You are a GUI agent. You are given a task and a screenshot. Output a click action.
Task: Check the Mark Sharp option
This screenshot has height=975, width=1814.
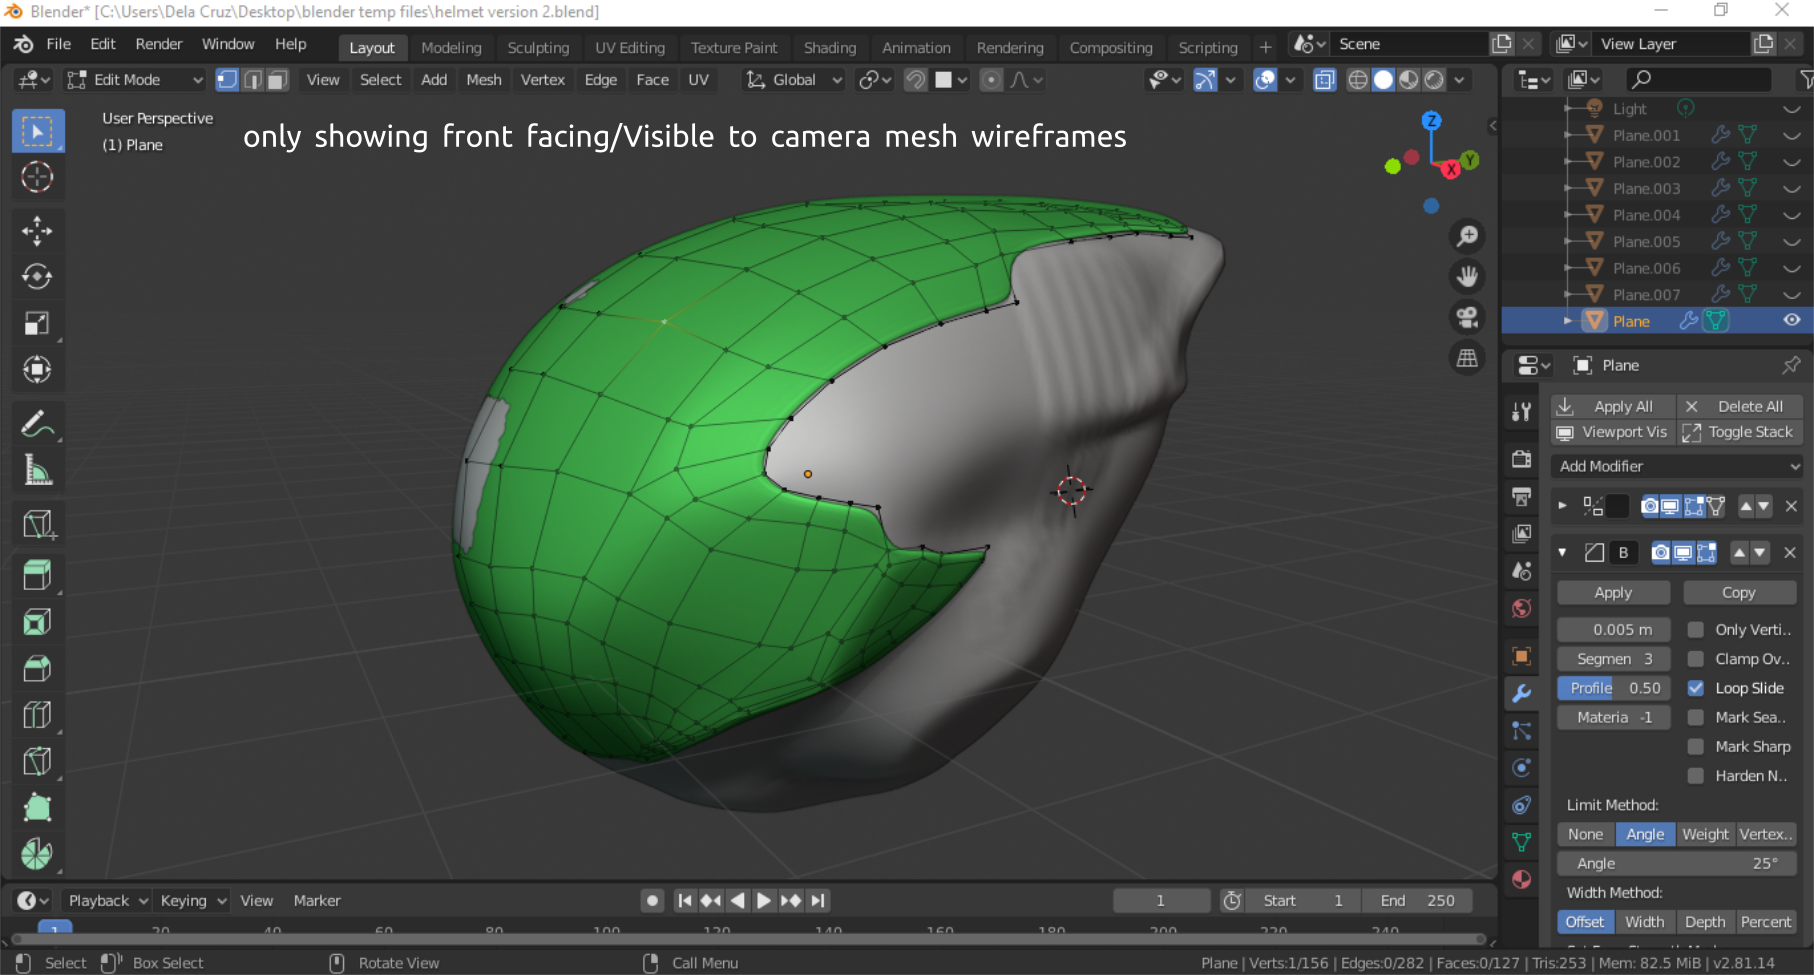1696,746
